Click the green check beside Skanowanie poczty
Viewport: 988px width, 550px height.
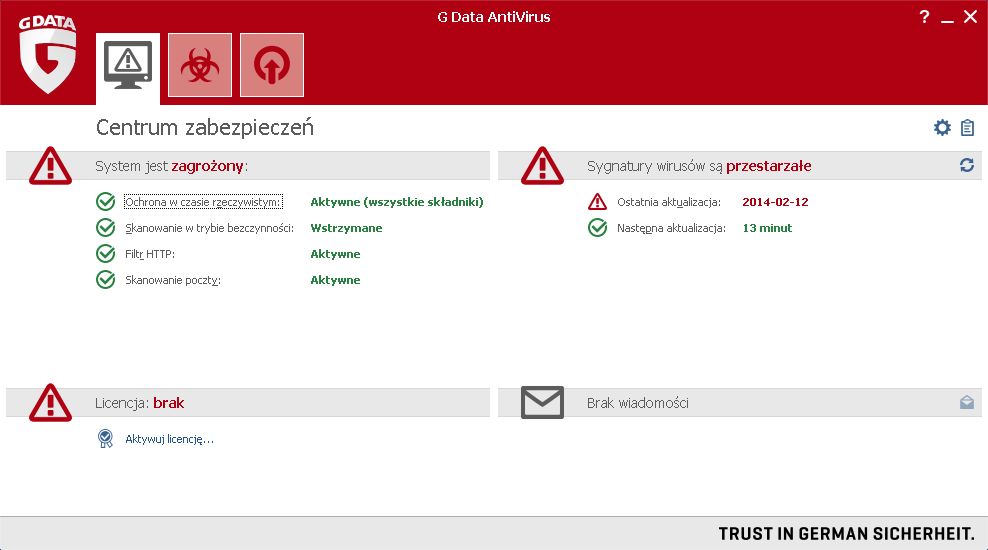105,279
